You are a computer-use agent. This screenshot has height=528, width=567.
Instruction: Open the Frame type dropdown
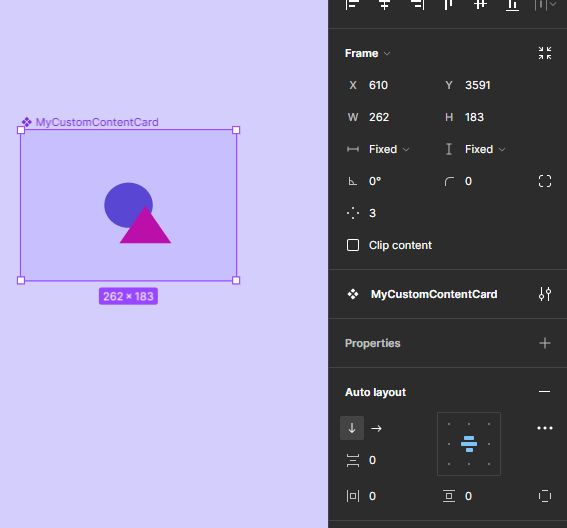367,54
